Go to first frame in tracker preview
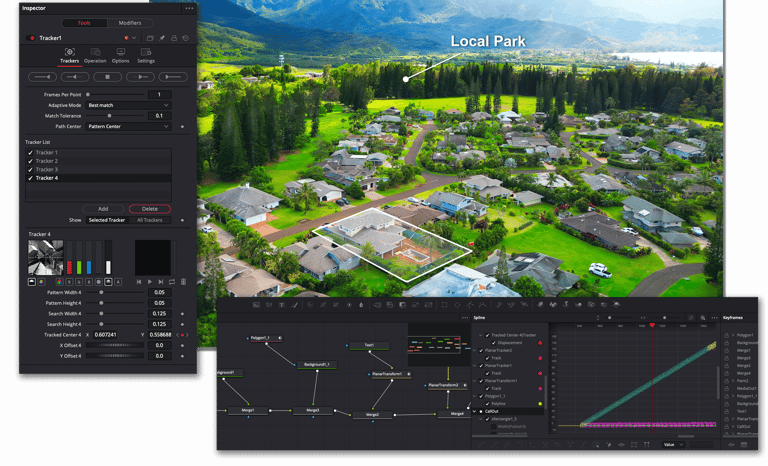The height and width of the screenshot is (466, 768). pyautogui.click(x=139, y=282)
